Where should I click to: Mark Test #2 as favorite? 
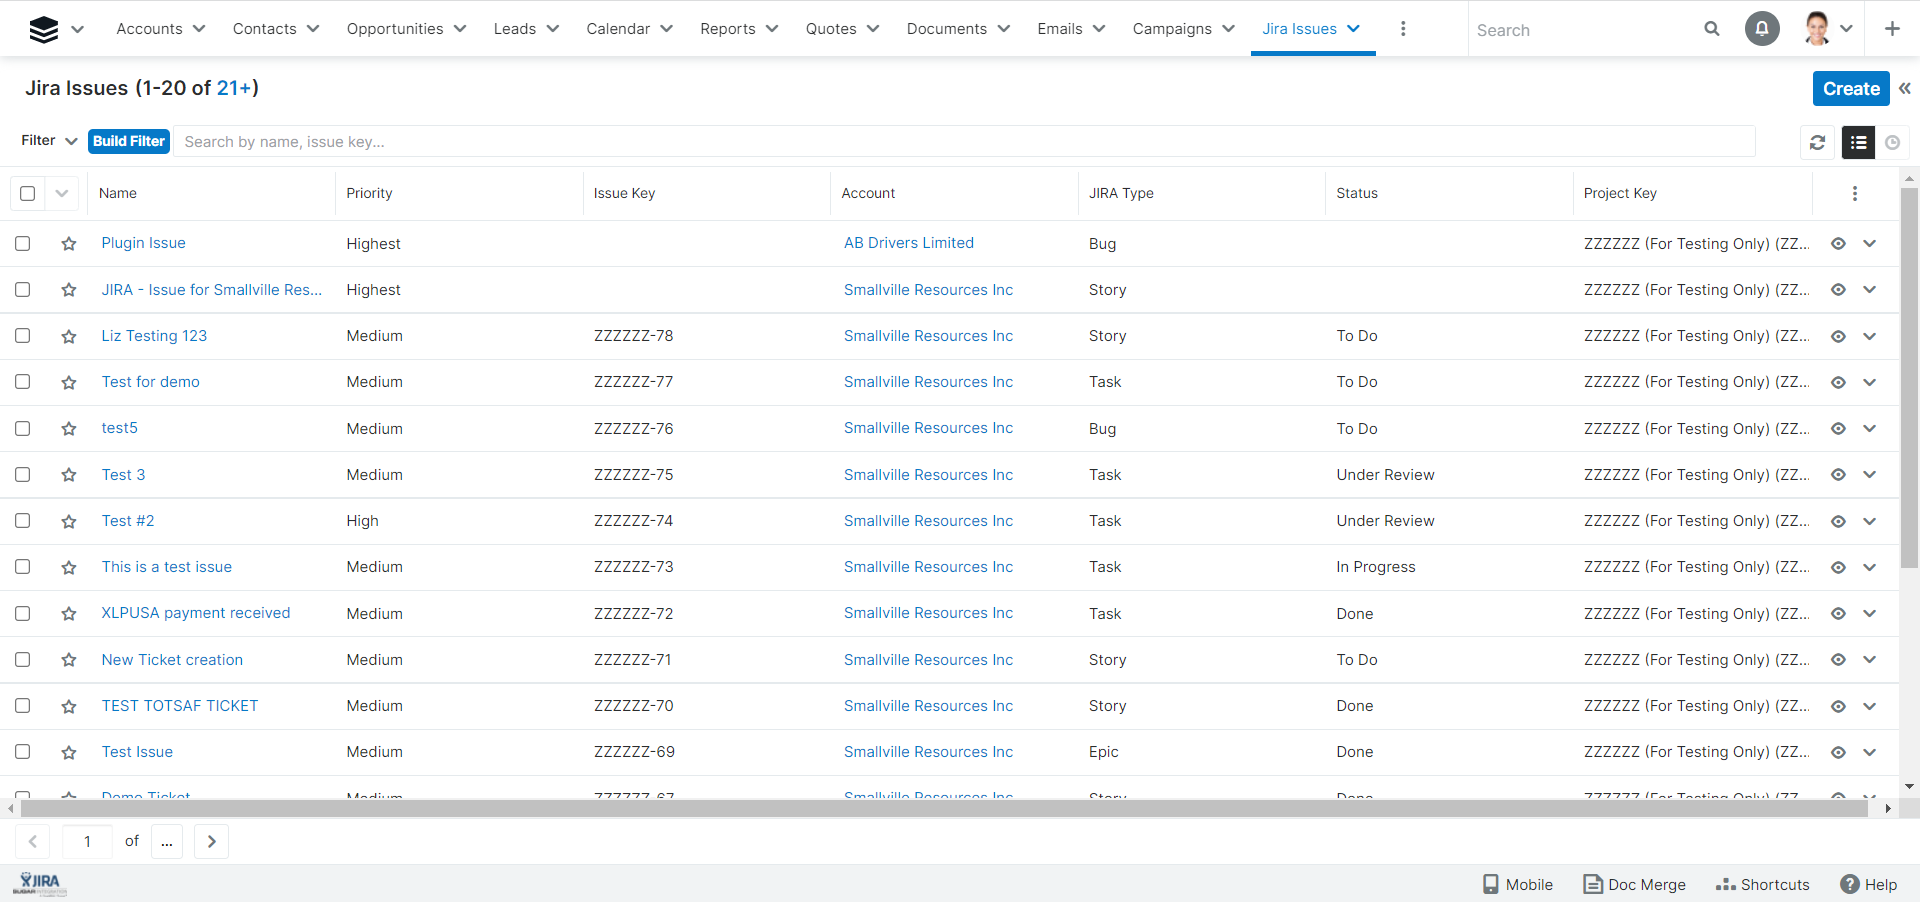click(x=68, y=521)
